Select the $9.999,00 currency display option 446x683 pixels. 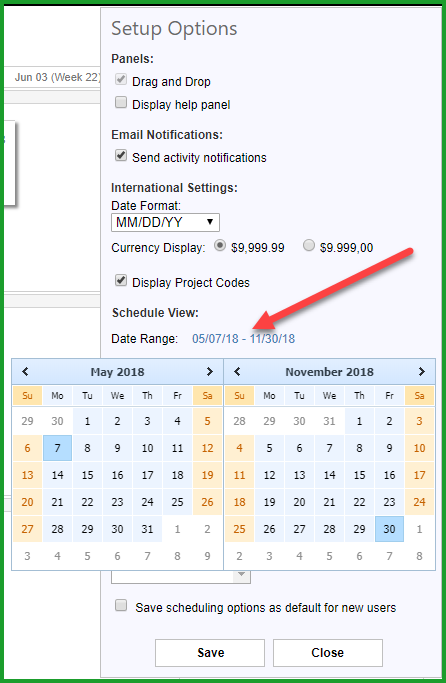(309, 245)
